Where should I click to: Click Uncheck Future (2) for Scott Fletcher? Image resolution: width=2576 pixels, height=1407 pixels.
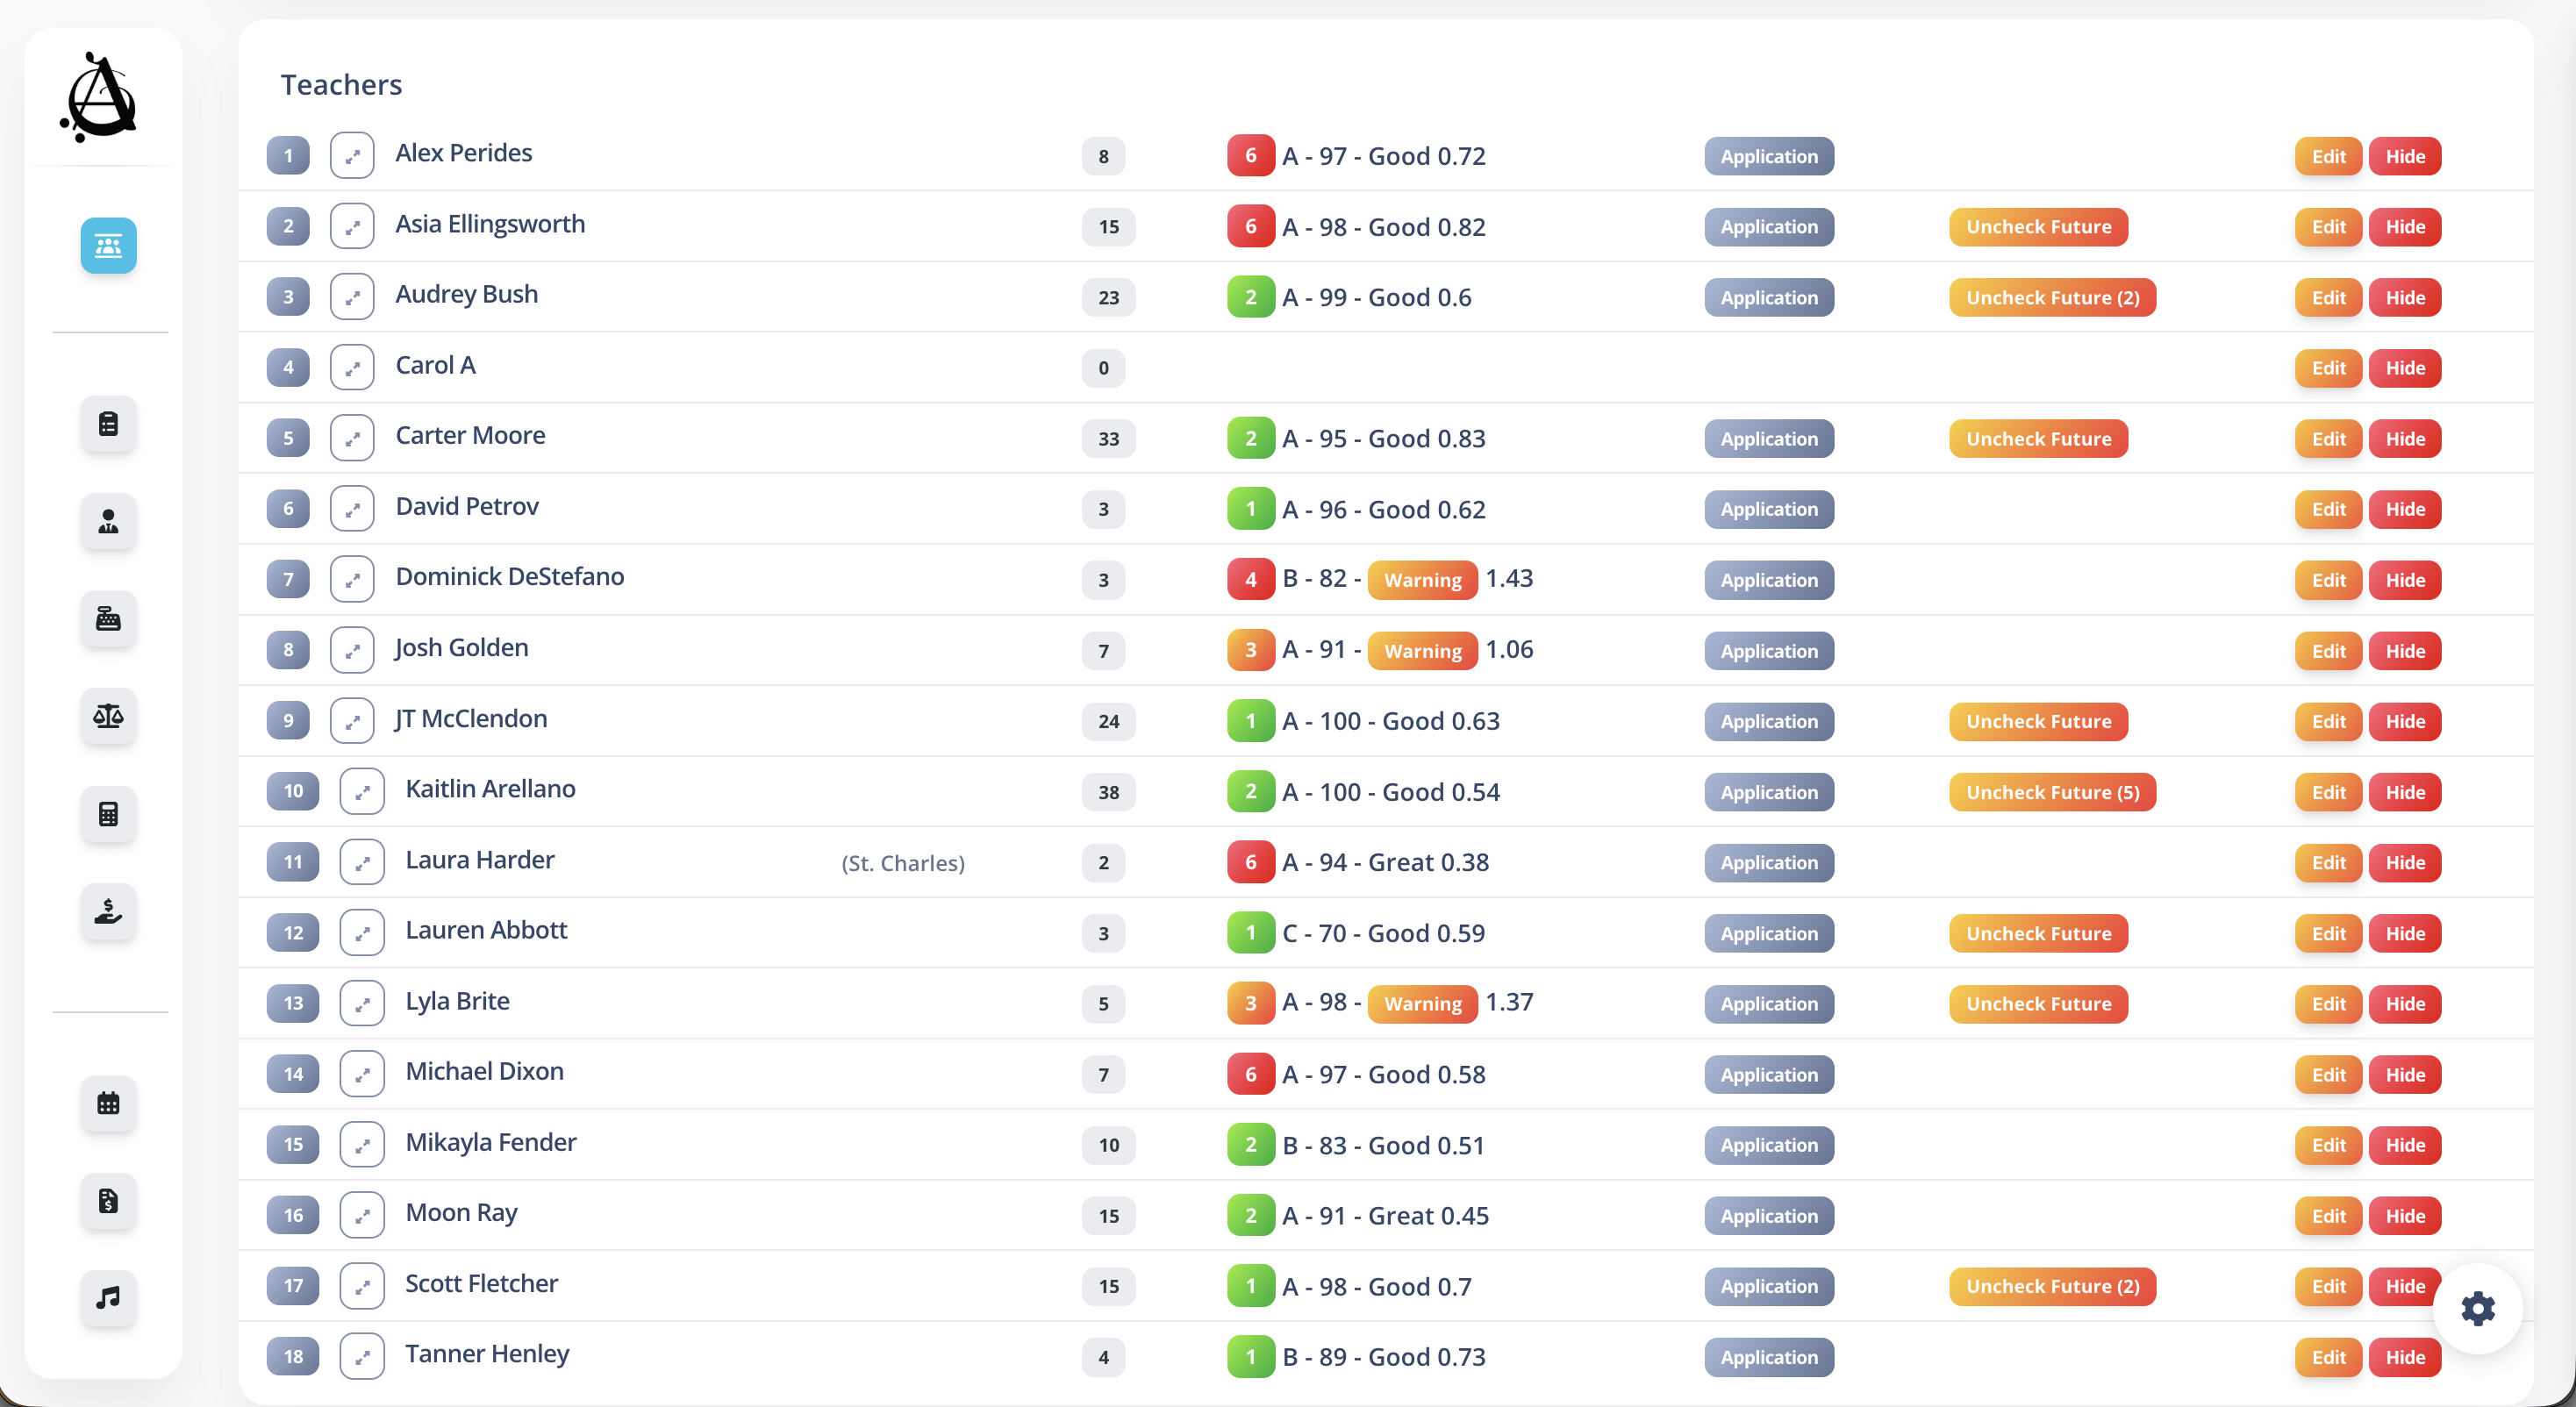click(x=2052, y=1287)
